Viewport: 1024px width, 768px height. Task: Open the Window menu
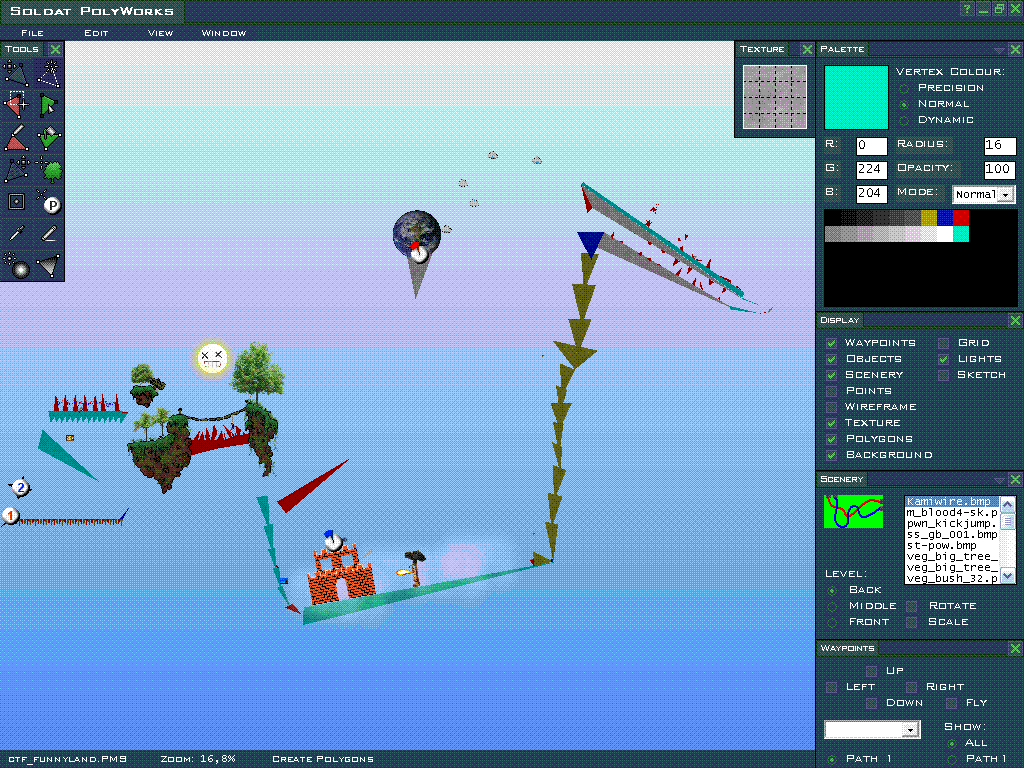223,33
